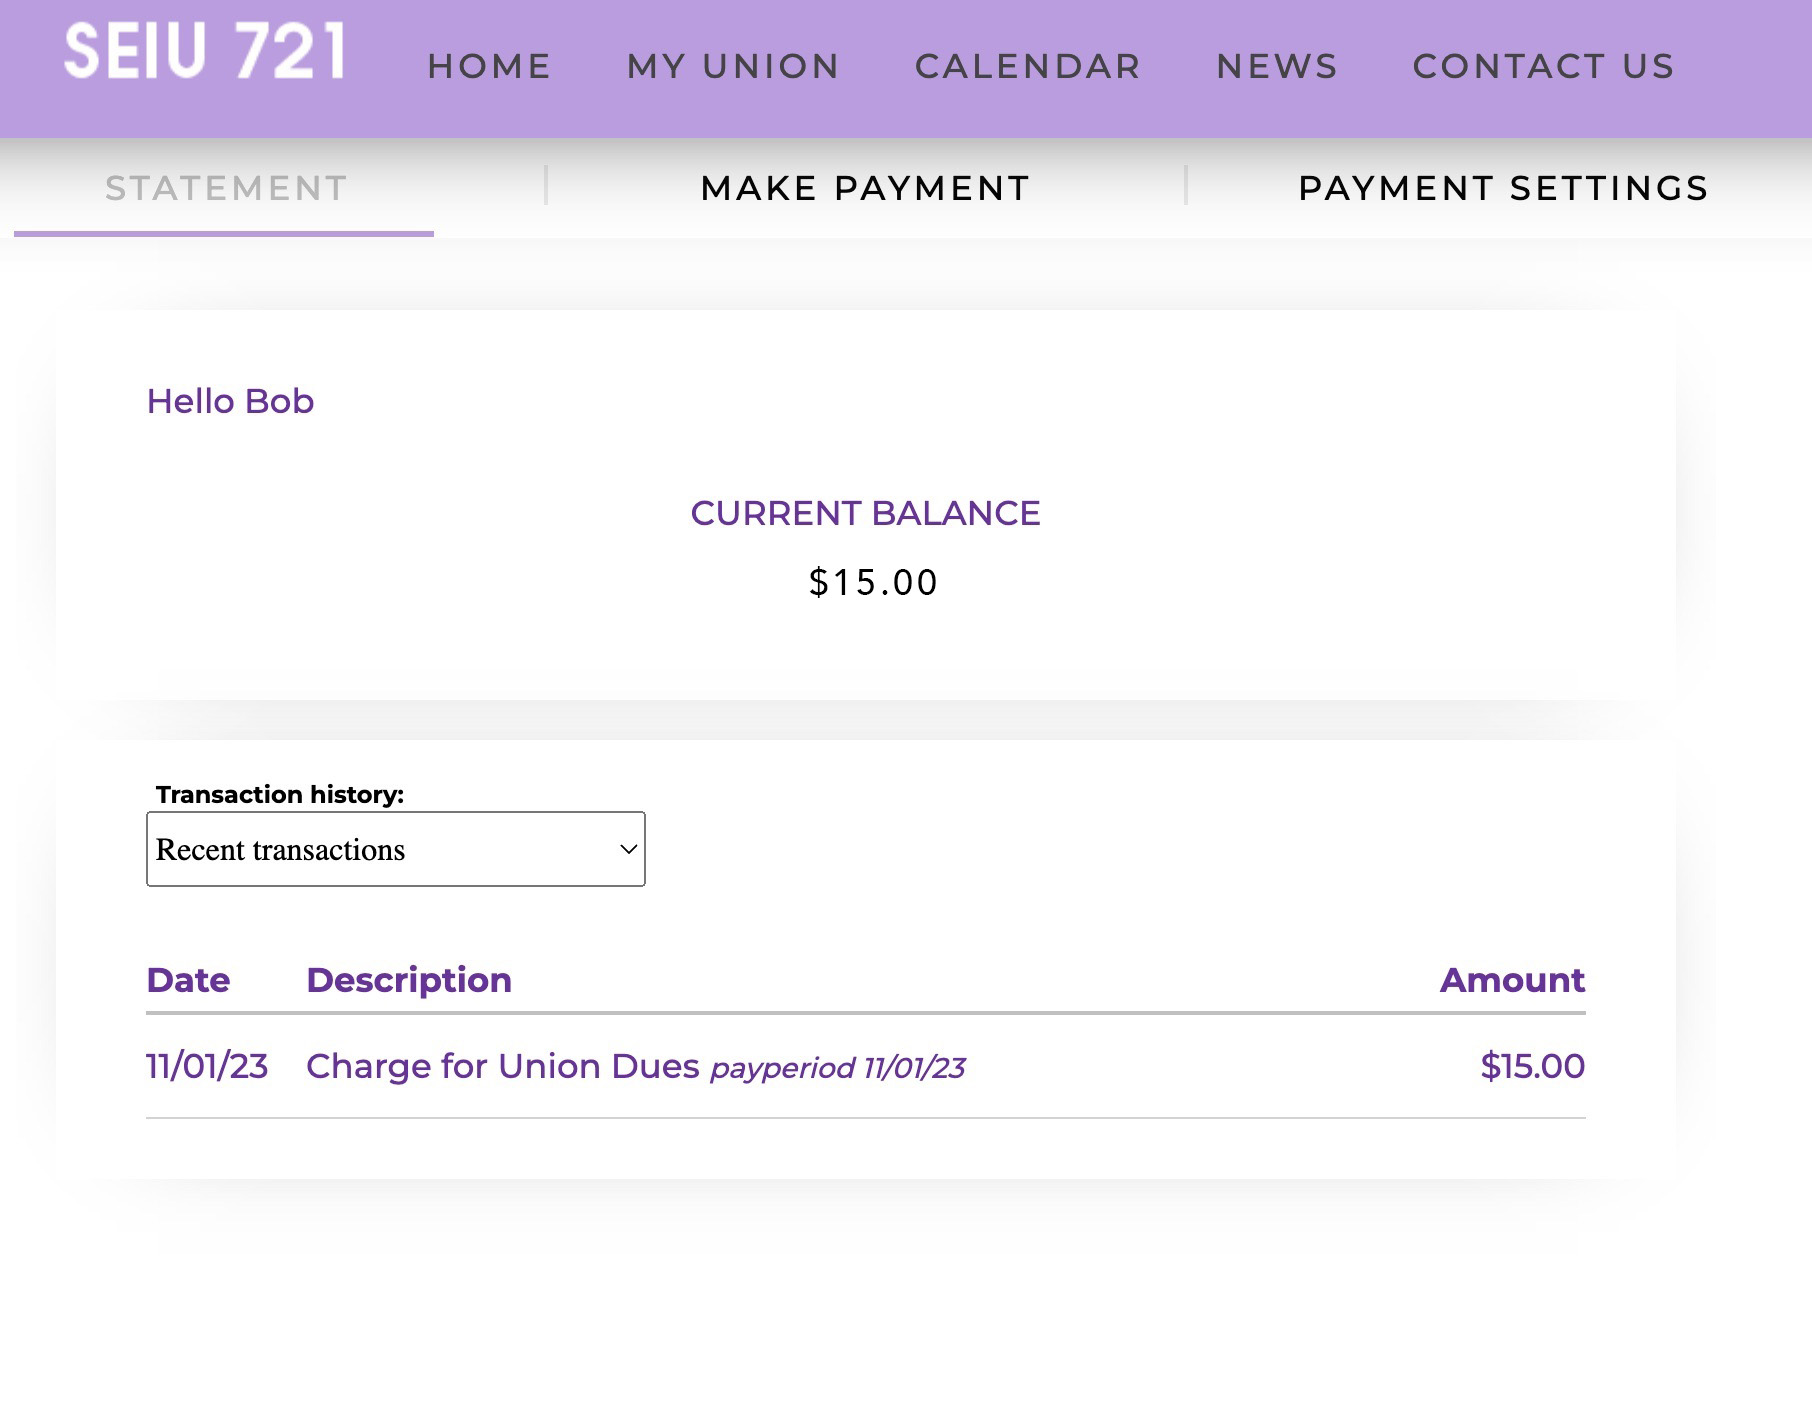Open the Charge for Union Dues entry

coord(502,1066)
